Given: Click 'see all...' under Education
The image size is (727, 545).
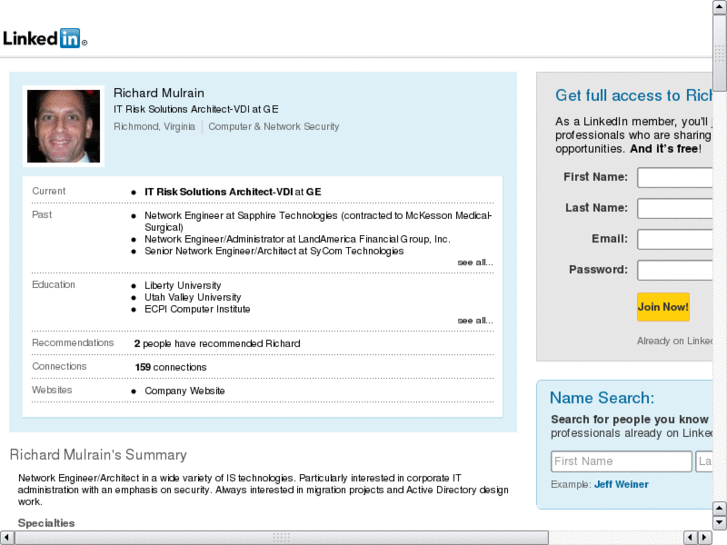Looking at the screenshot, I should pyautogui.click(x=475, y=321).
